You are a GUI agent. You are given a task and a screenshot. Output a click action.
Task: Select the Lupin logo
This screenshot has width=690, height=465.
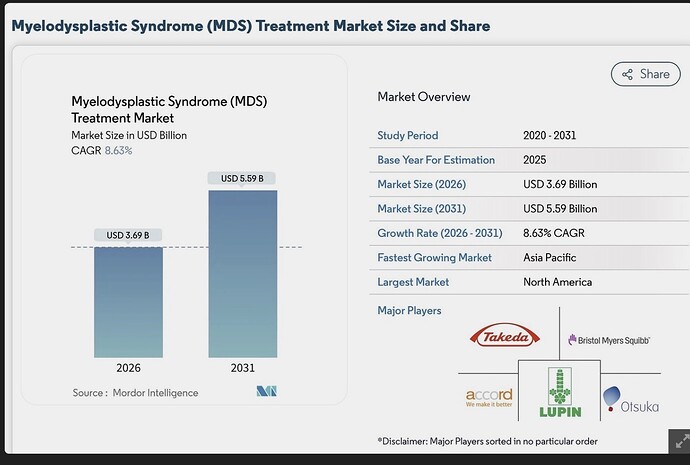click(560, 392)
